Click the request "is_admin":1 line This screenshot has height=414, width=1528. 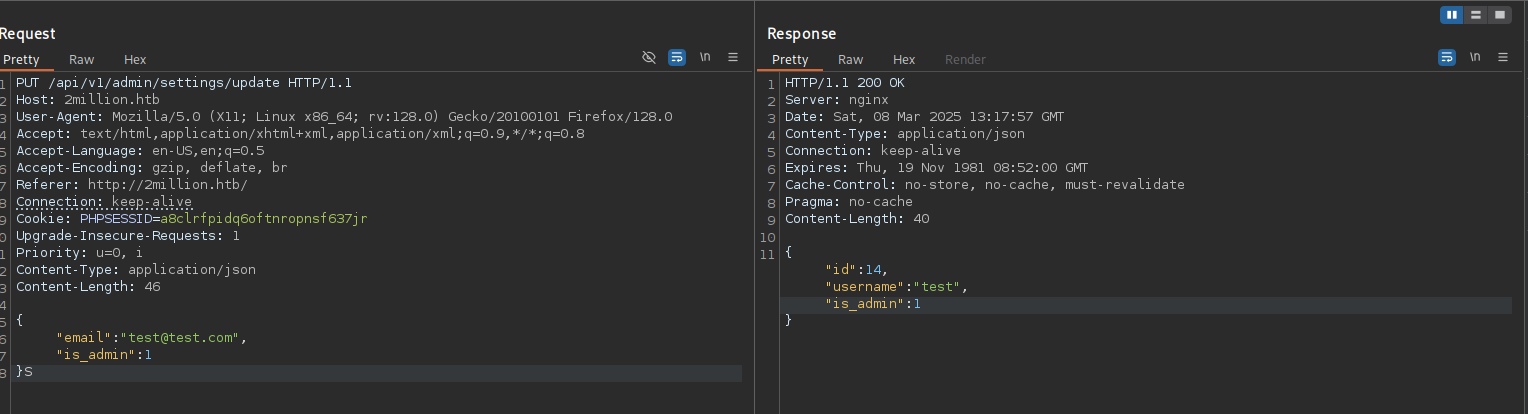104,355
